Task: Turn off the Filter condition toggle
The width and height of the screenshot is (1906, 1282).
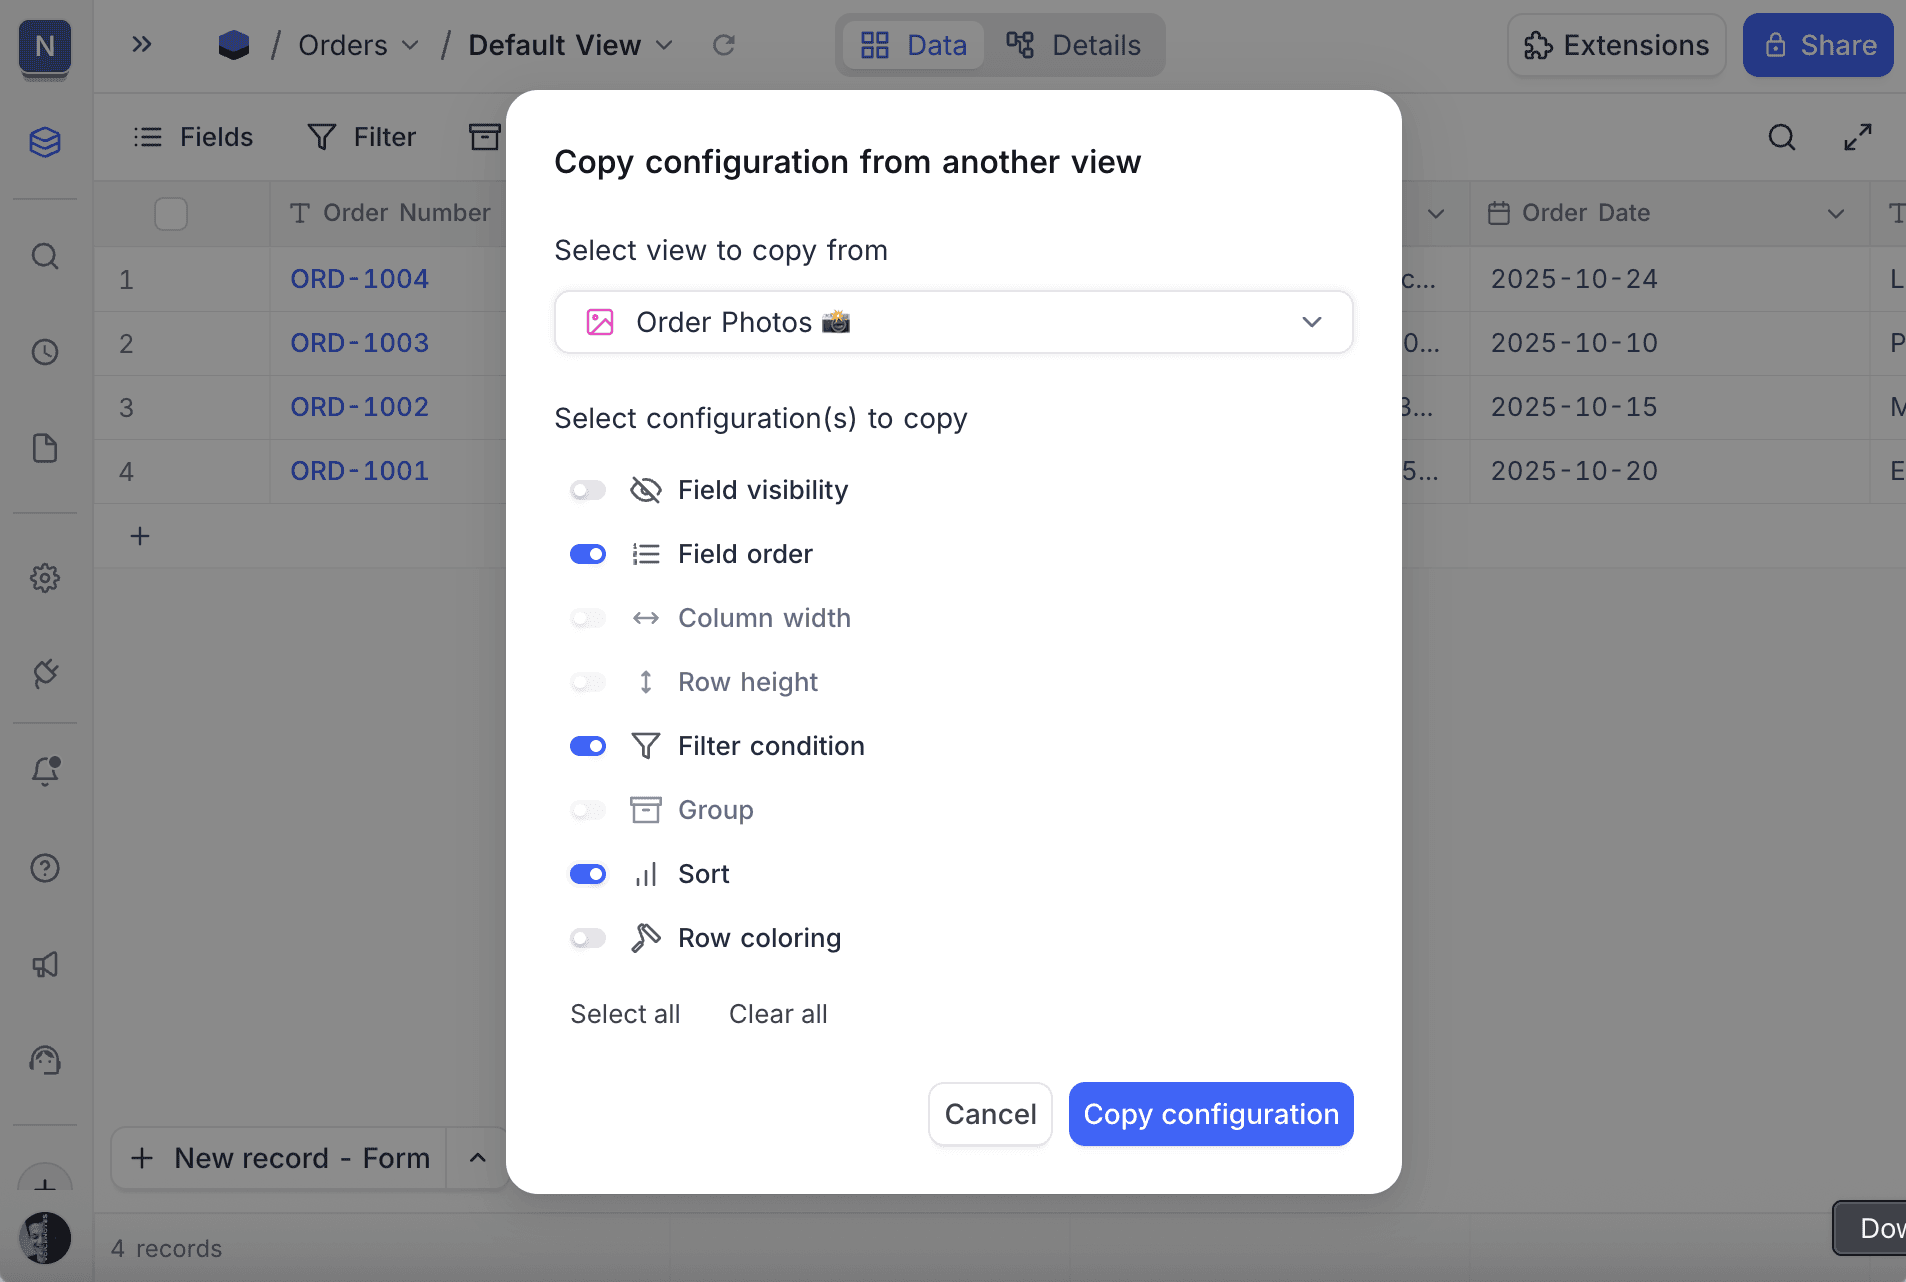Action: tap(588, 746)
